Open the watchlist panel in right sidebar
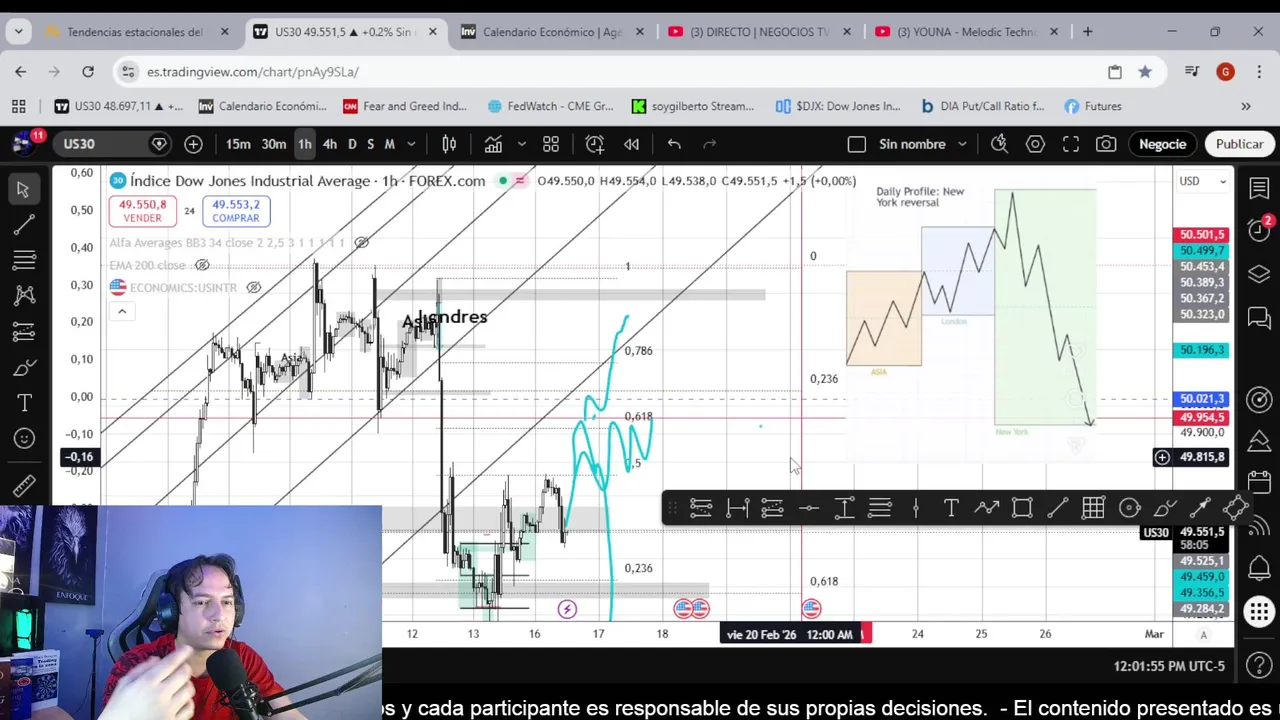 click(1259, 188)
